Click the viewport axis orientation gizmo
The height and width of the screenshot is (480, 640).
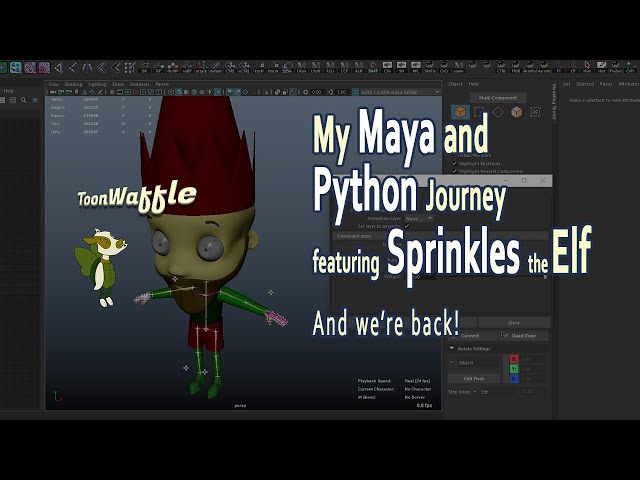pyautogui.click(x=57, y=396)
